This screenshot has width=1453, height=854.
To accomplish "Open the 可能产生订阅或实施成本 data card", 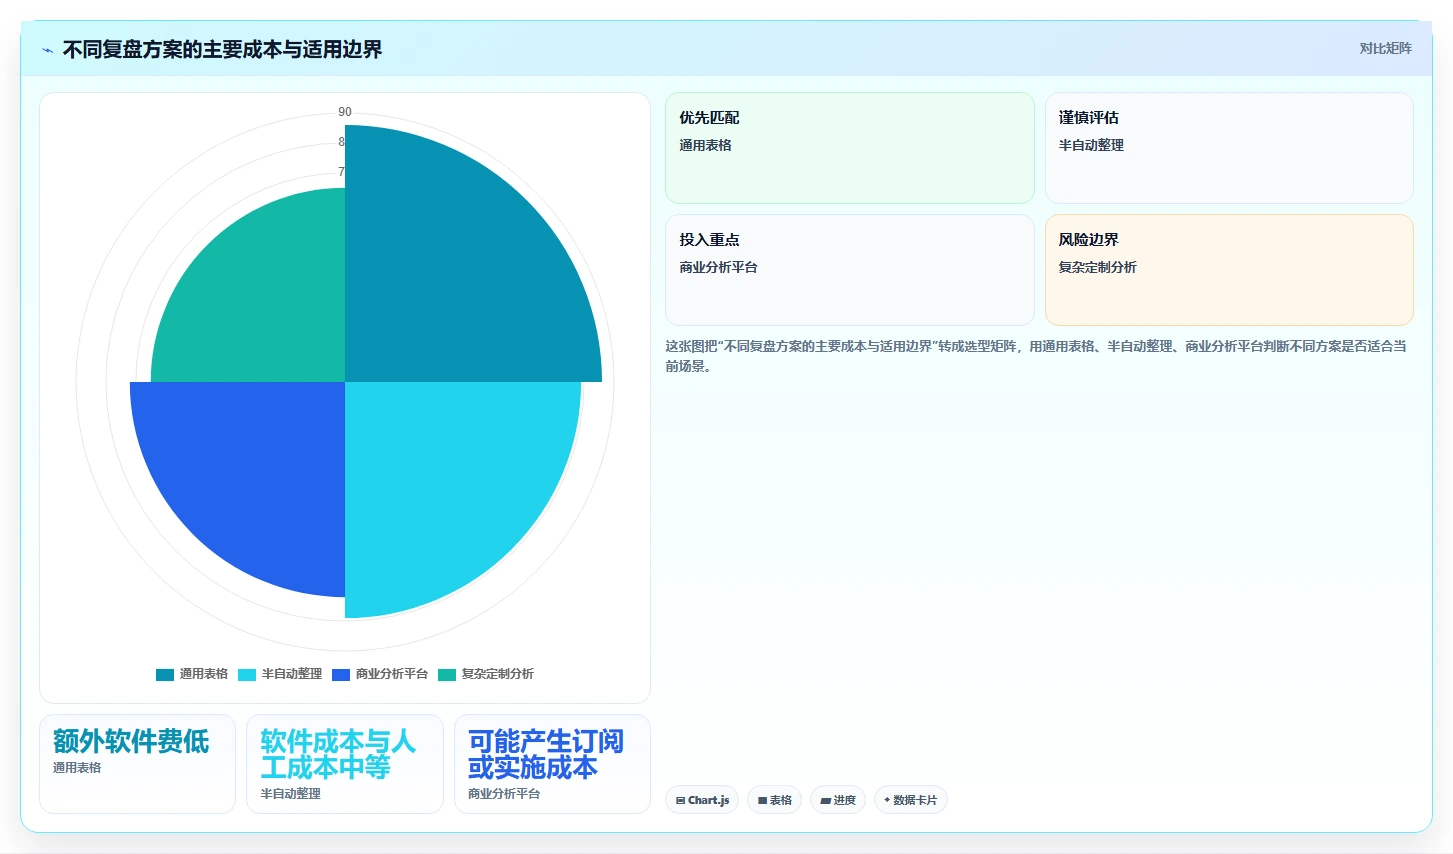I will (x=552, y=764).
